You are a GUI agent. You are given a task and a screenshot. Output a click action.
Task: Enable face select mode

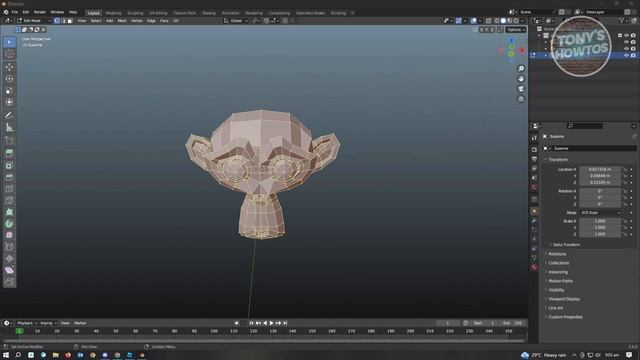point(70,20)
